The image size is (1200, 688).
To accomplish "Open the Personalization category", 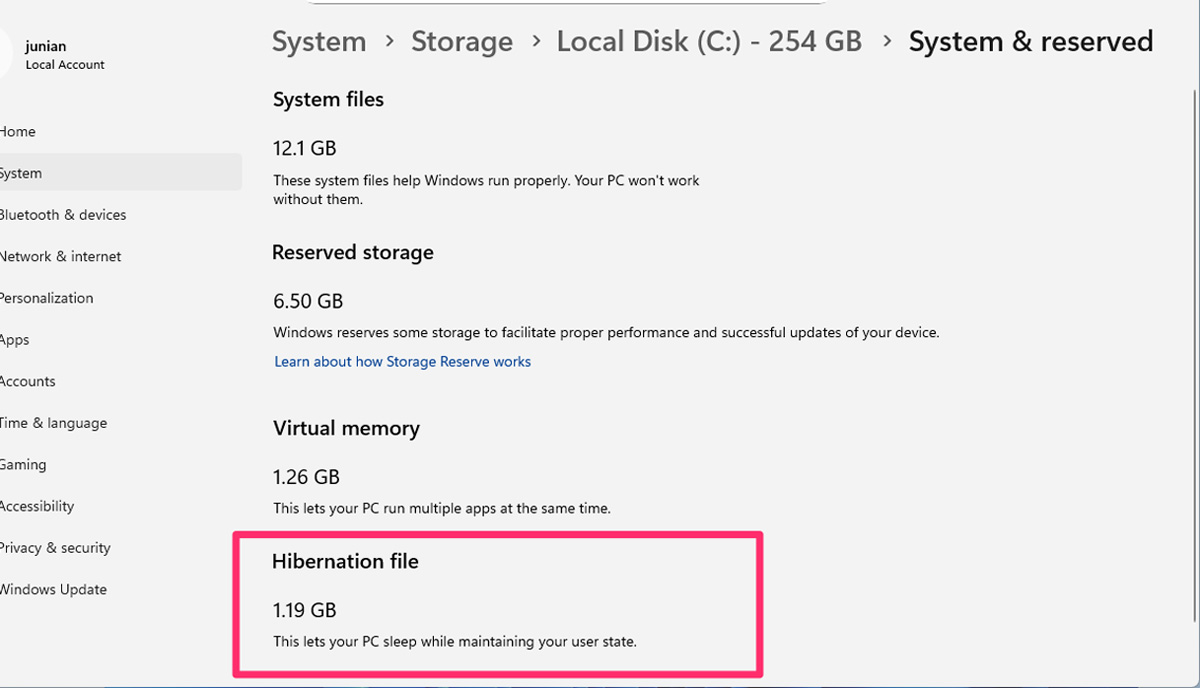I will (46, 298).
